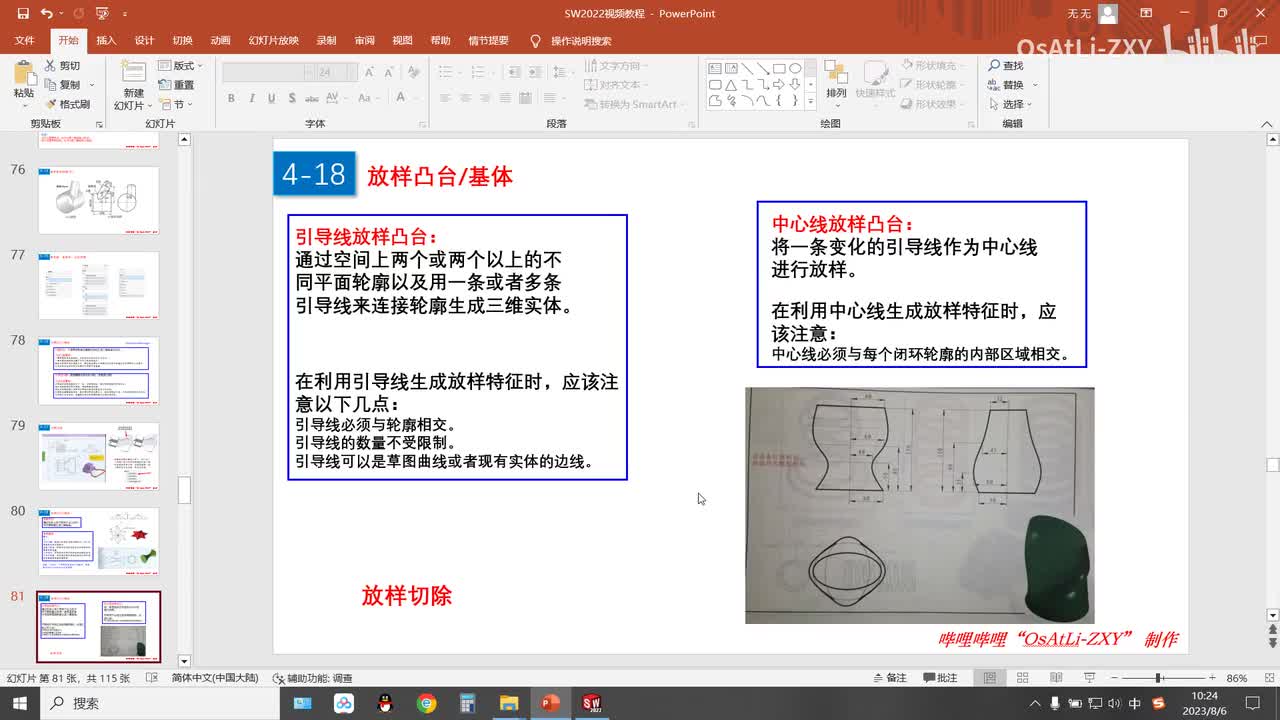The width and height of the screenshot is (1280, 720).
Task: Click the undo arrow in quick access toolbar
Action: (47, 14)
